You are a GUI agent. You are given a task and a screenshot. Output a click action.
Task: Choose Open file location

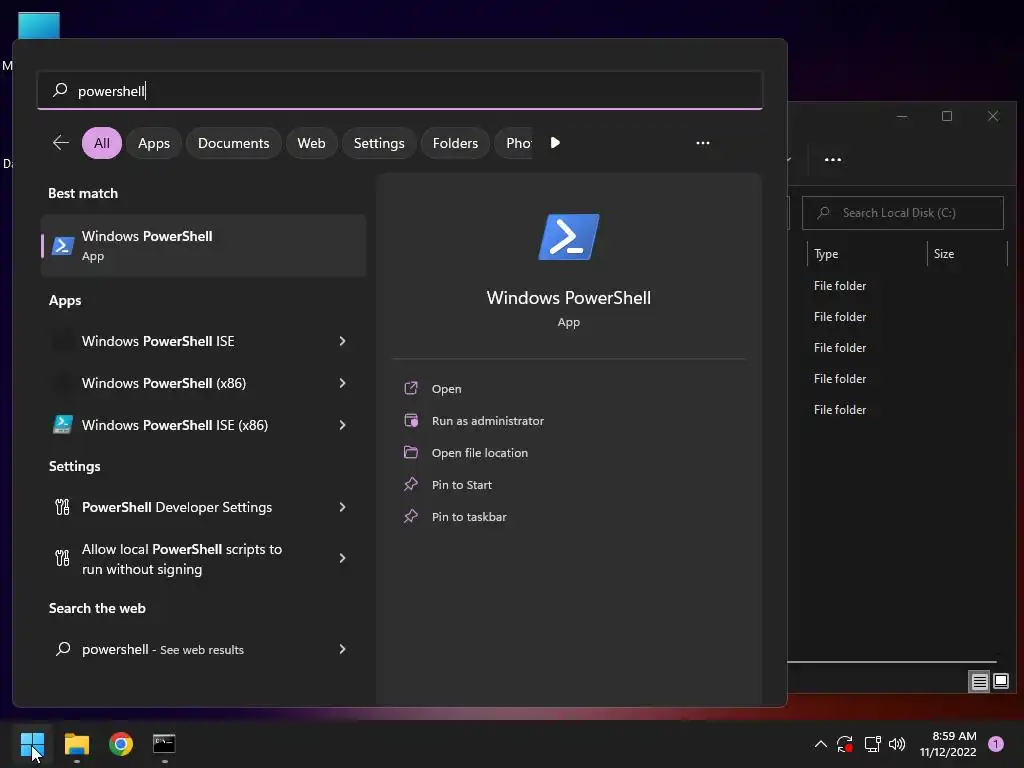pos(480,453)
